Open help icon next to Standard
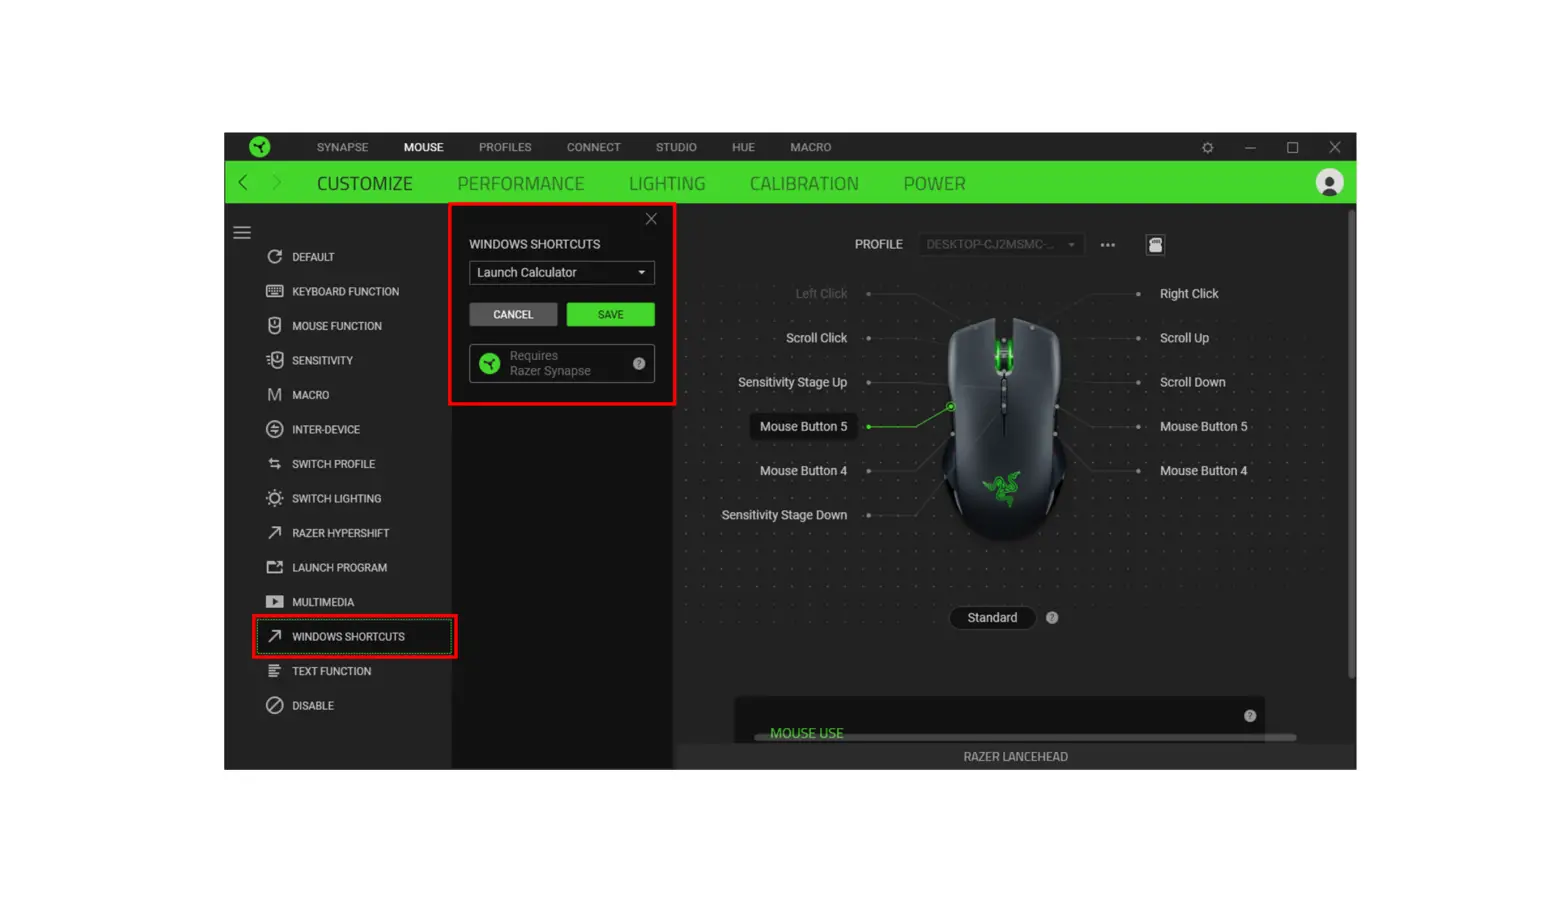Screen dimensions: 1568x904 coord(1052,617)
